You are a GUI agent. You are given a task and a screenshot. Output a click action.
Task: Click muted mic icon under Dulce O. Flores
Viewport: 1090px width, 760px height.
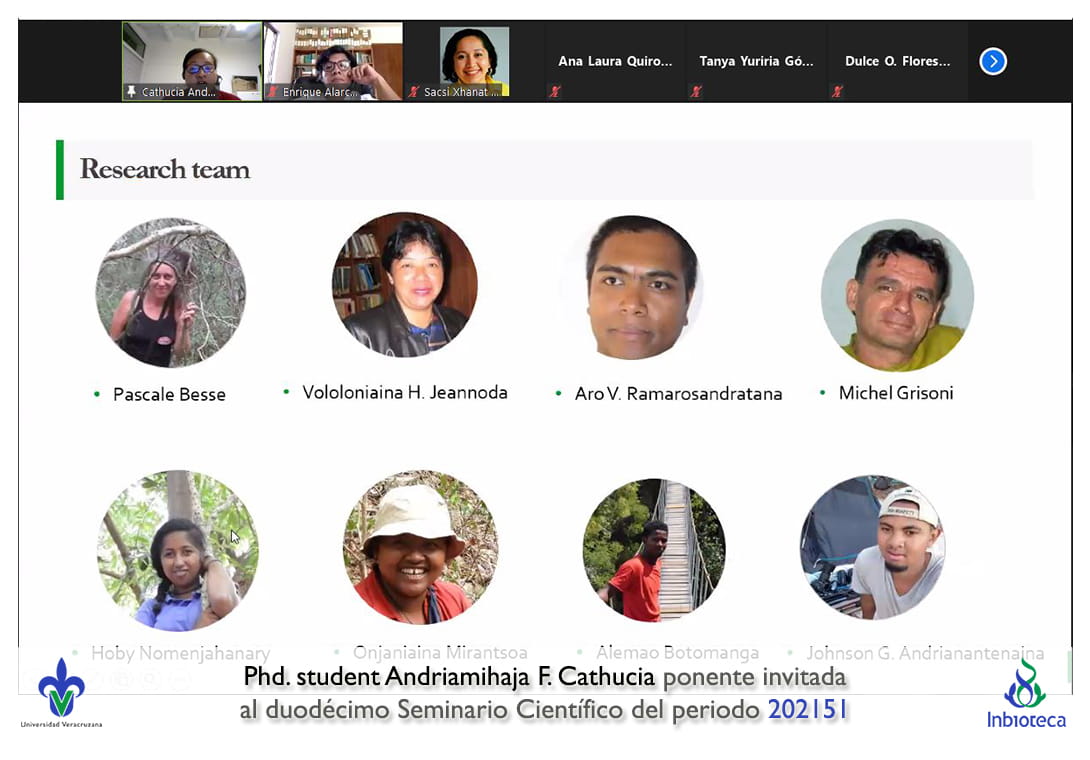(837, 92)
